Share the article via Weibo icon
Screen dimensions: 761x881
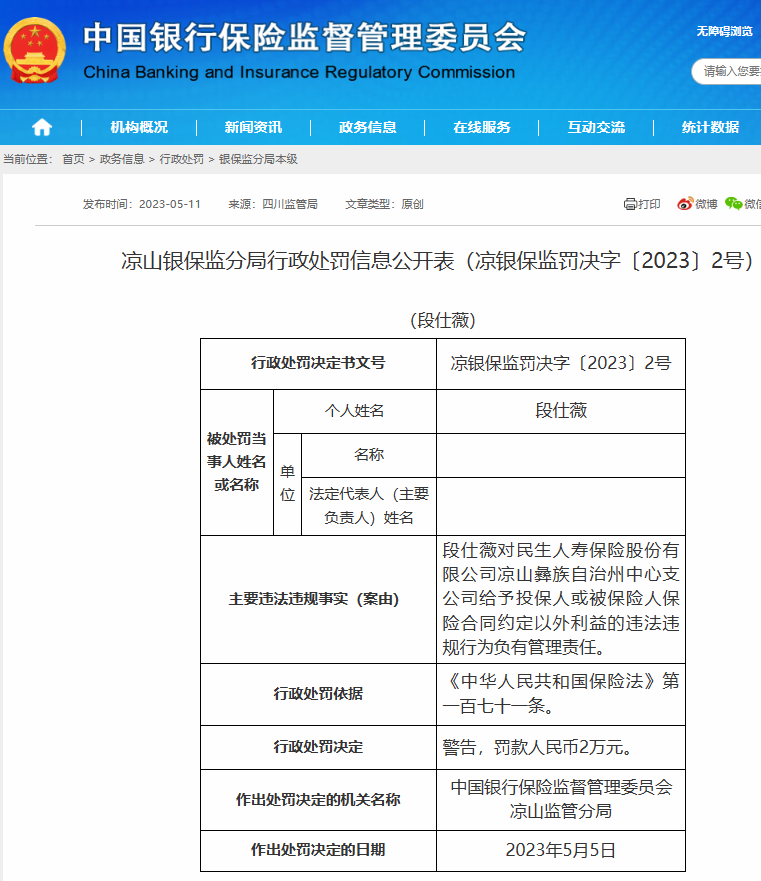[685, 204]
